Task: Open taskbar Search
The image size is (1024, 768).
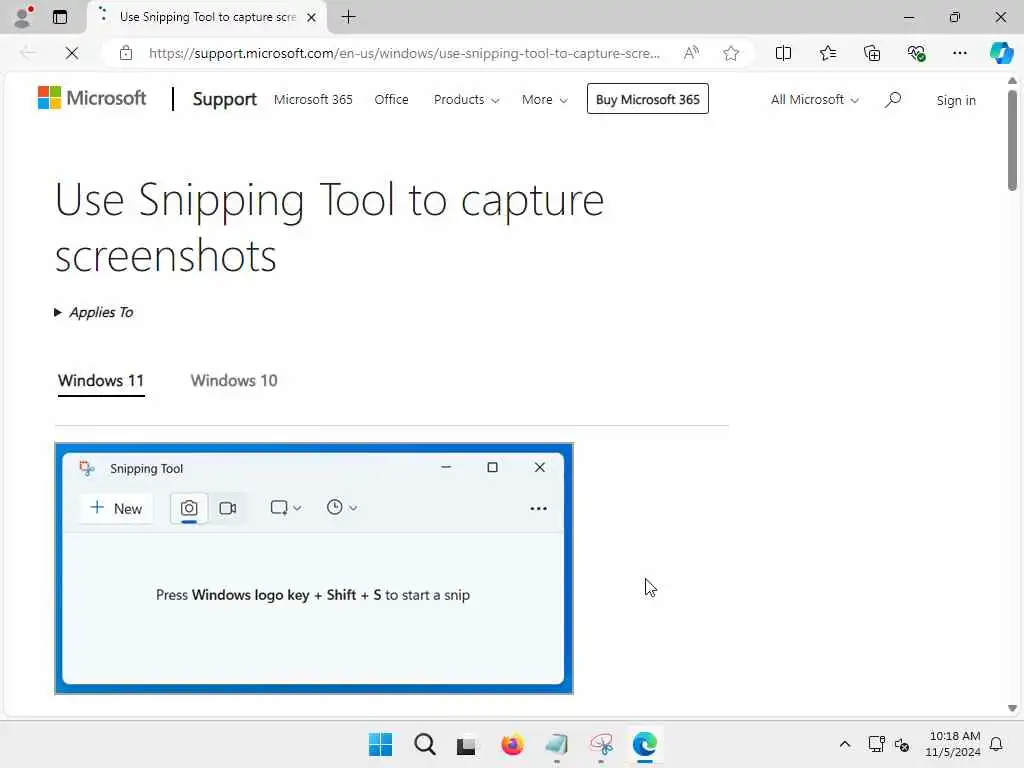Action: point(424,744)
